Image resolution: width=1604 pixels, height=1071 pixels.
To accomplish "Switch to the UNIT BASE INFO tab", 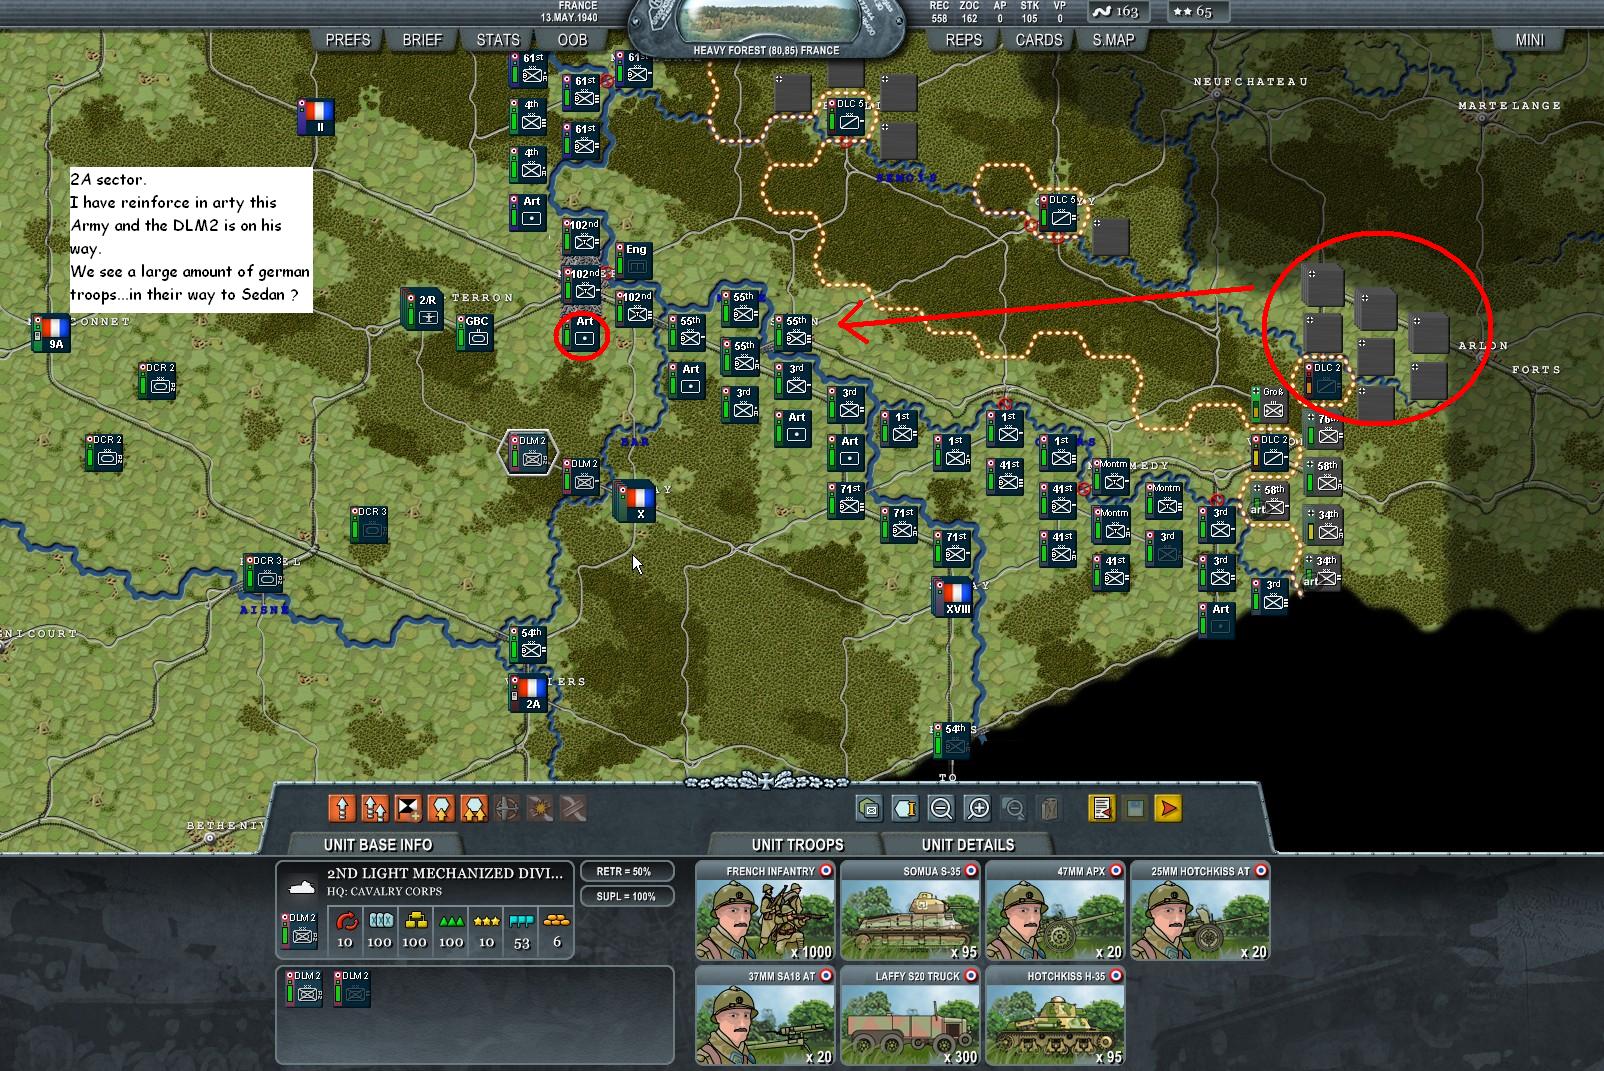I will coord(378,845).
